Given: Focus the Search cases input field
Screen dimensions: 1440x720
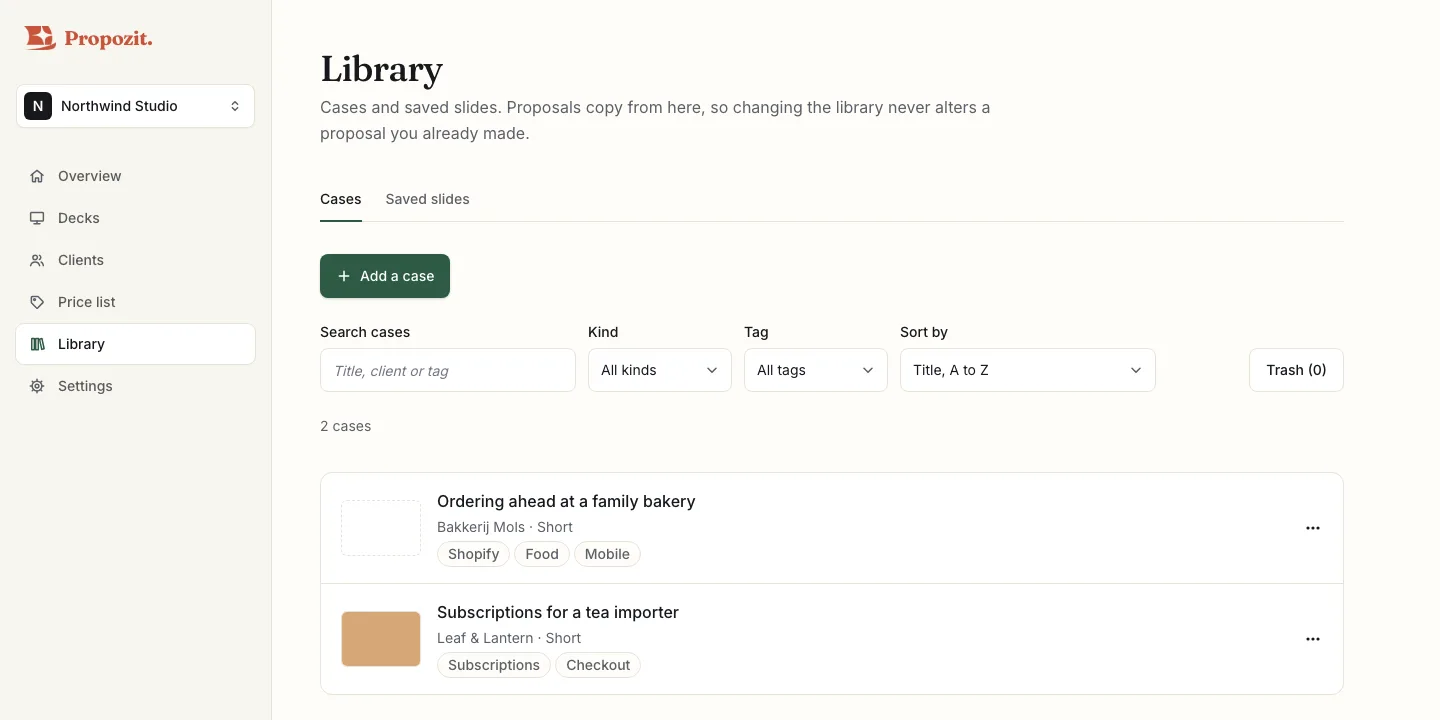Looking at the screenshot, I should tap(448, 370).
